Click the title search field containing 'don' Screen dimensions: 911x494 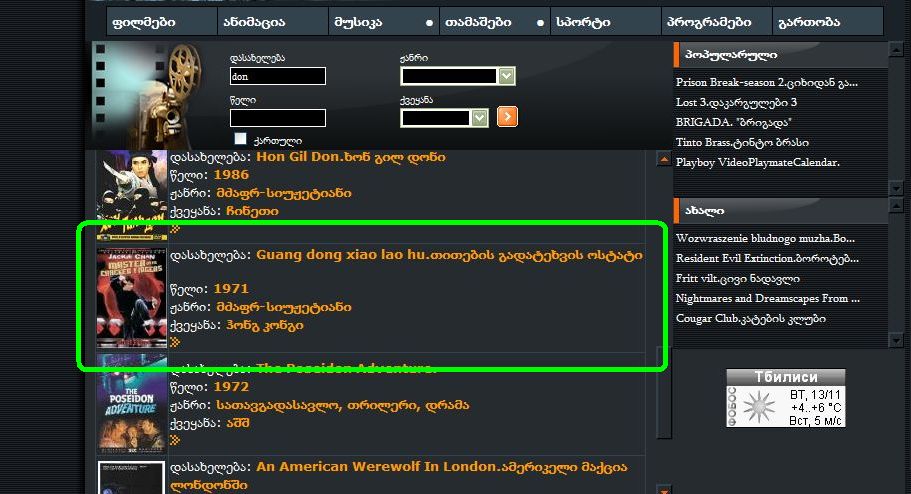[x=278, y=76]
